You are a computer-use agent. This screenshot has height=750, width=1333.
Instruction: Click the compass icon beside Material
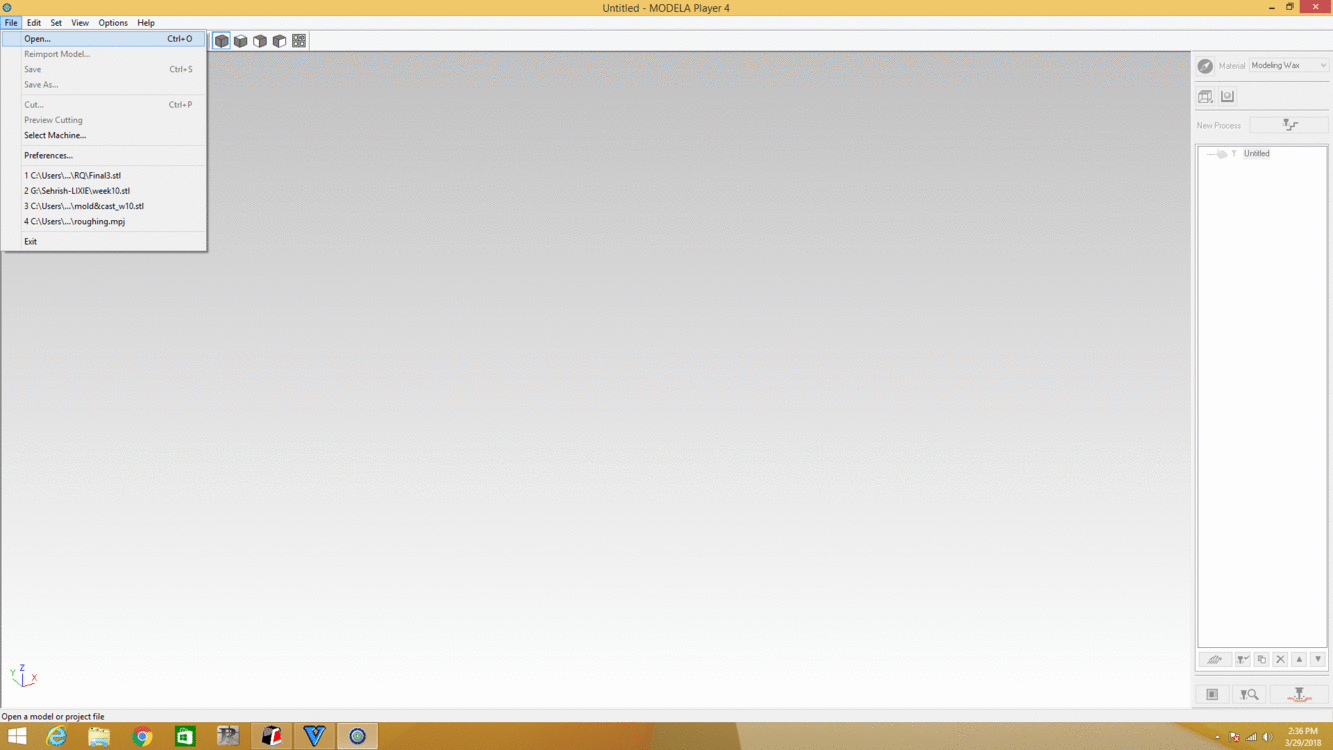click(x=1205, y=66)
